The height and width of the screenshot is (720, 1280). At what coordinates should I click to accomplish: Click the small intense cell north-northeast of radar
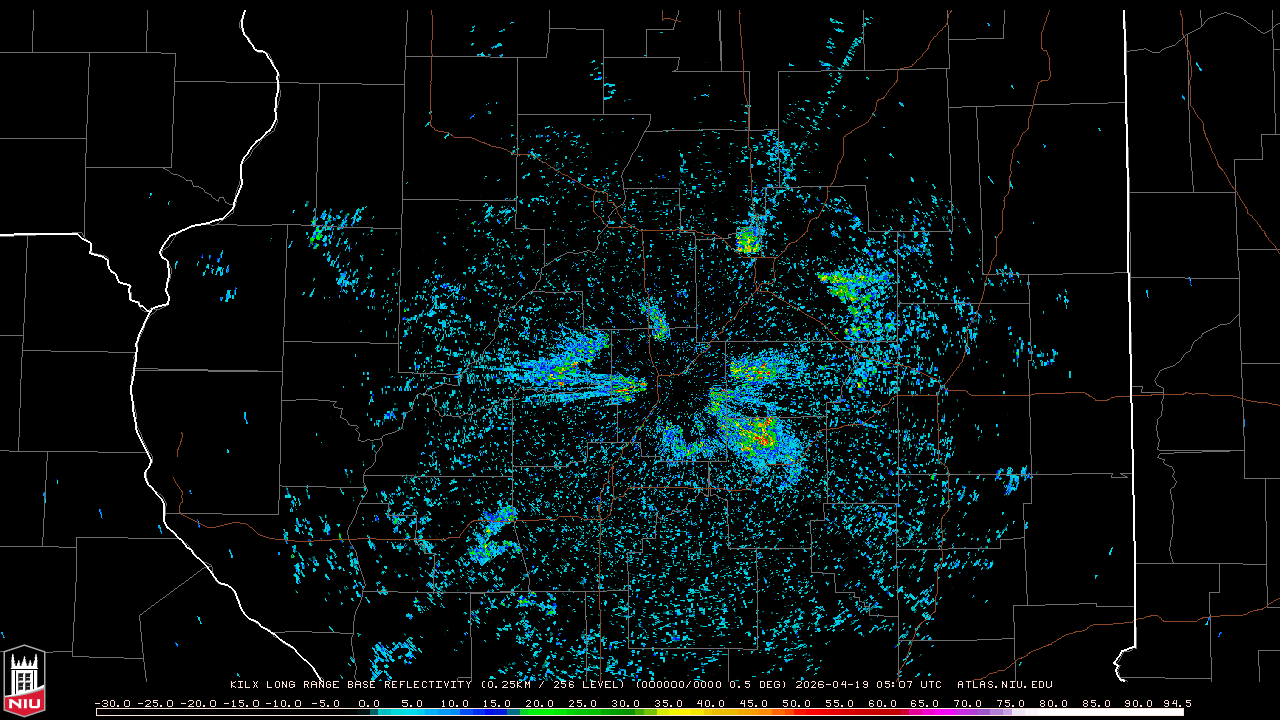tap(747, 240)
